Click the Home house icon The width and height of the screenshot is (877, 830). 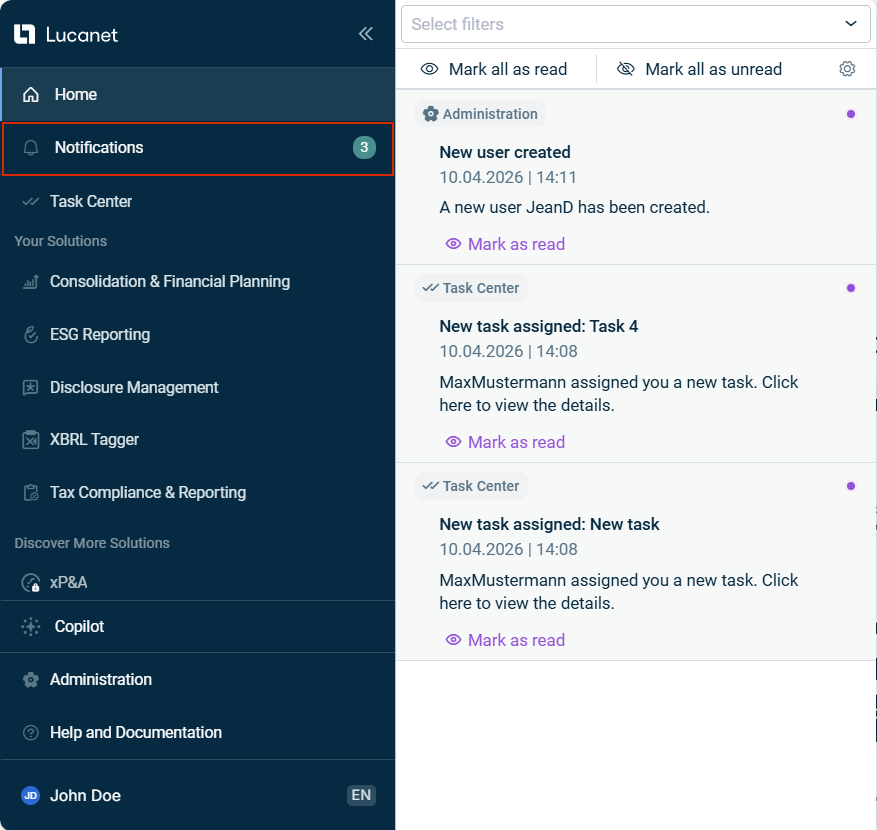(x=31, y=95)
